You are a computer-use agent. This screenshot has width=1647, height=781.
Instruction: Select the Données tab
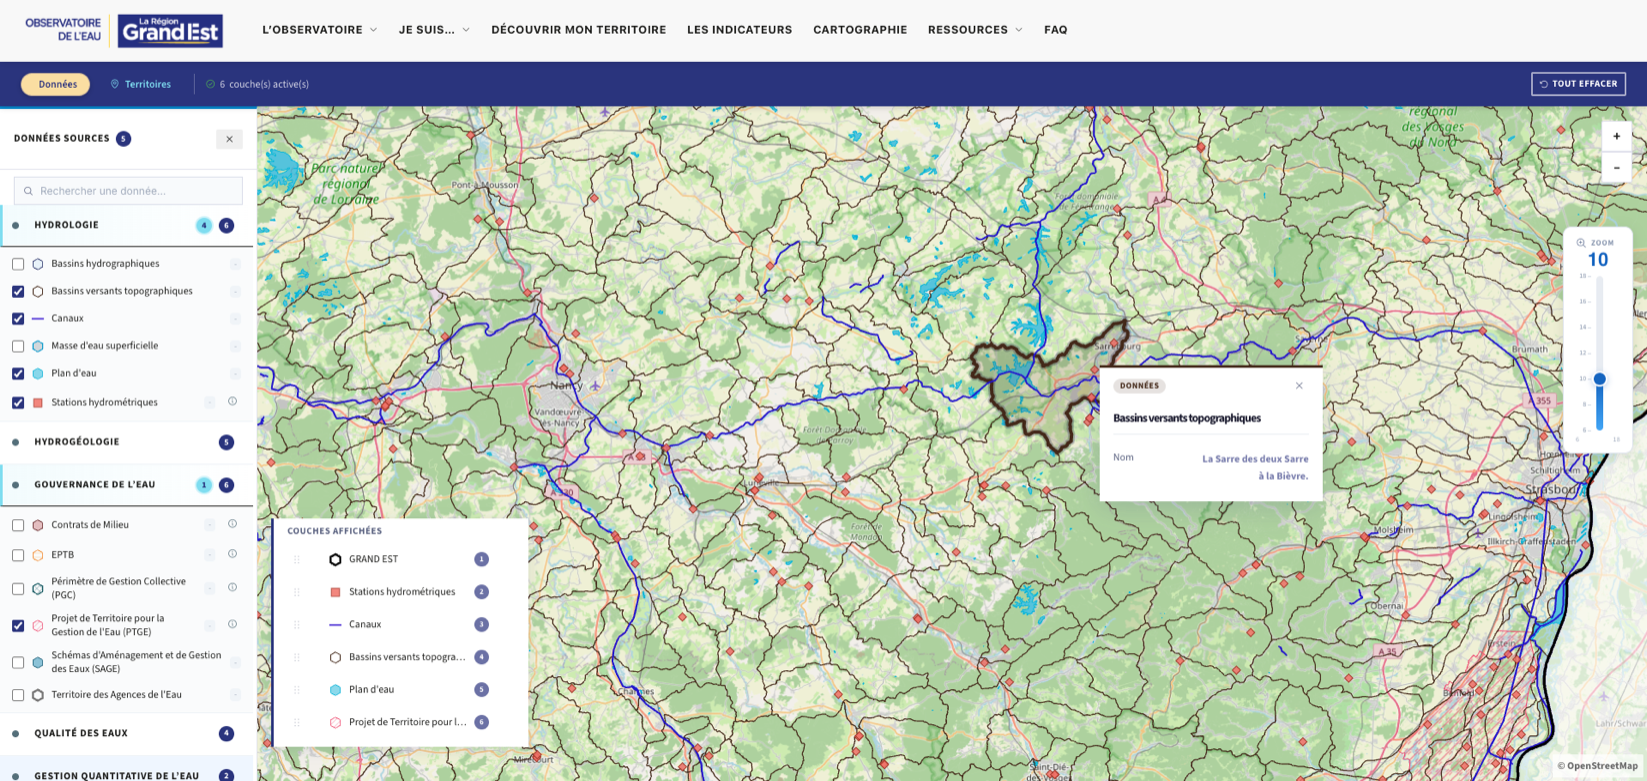click(57, 84)
